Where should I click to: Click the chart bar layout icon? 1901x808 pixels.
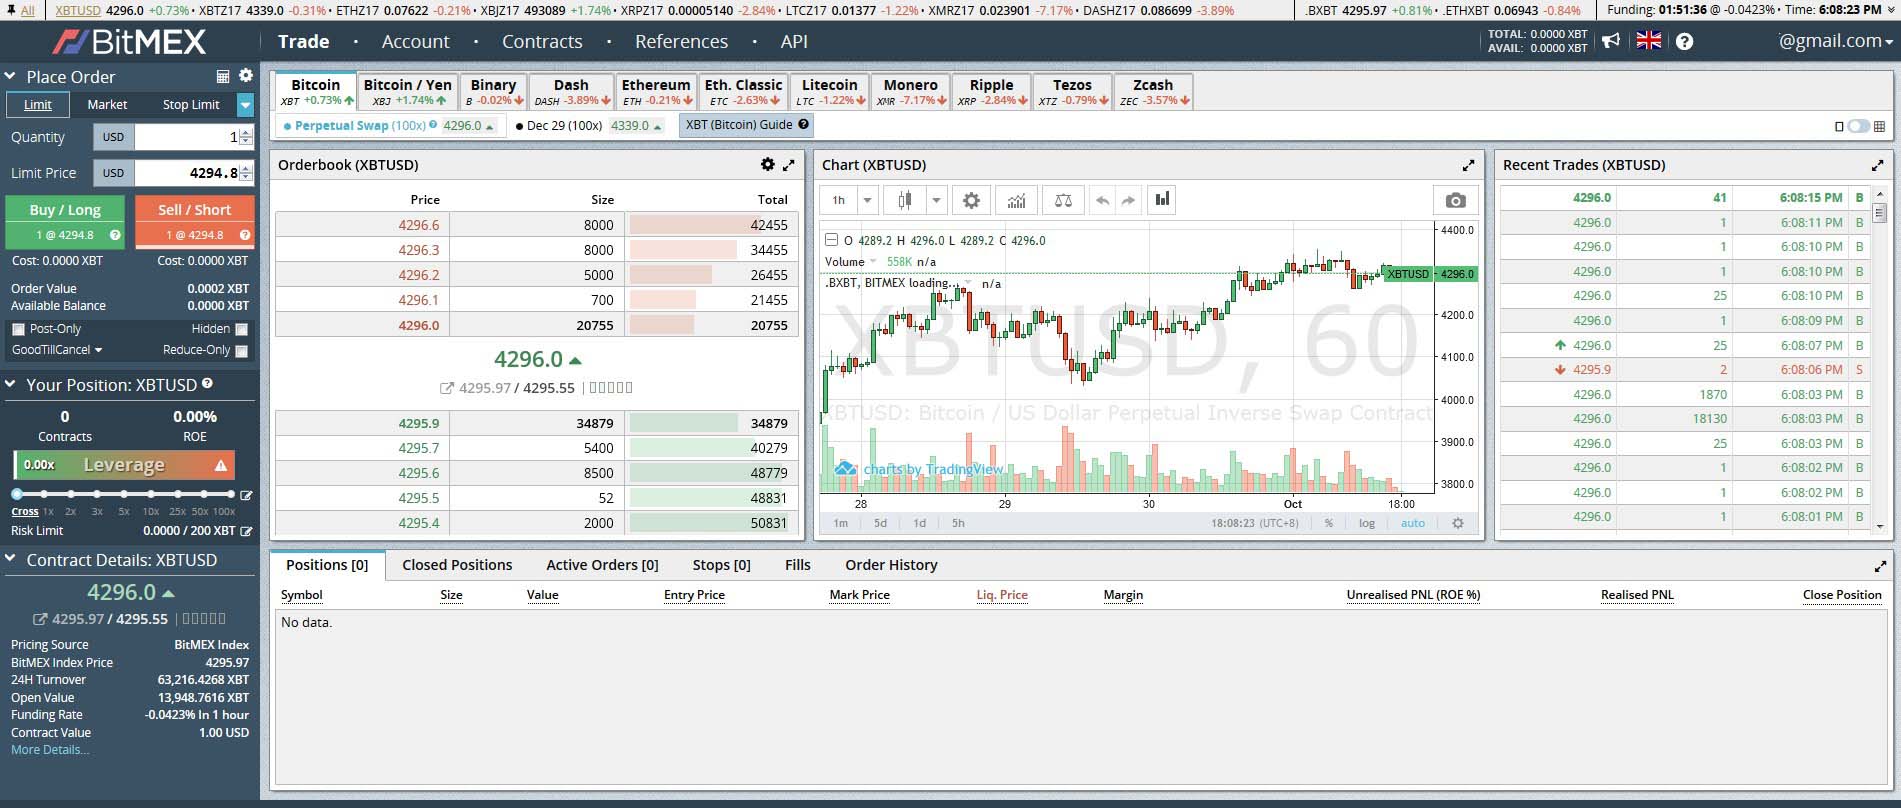click(1162, 200)
